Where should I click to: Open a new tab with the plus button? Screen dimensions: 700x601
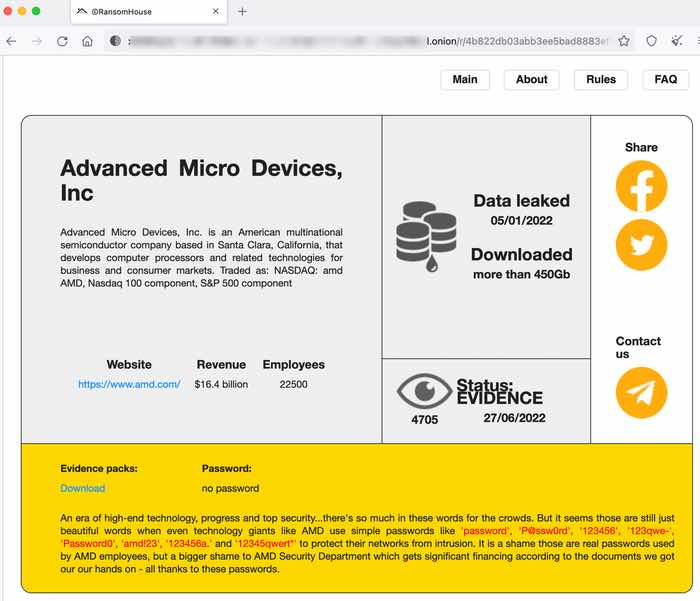pyautogui.click(x=242, y=12)
